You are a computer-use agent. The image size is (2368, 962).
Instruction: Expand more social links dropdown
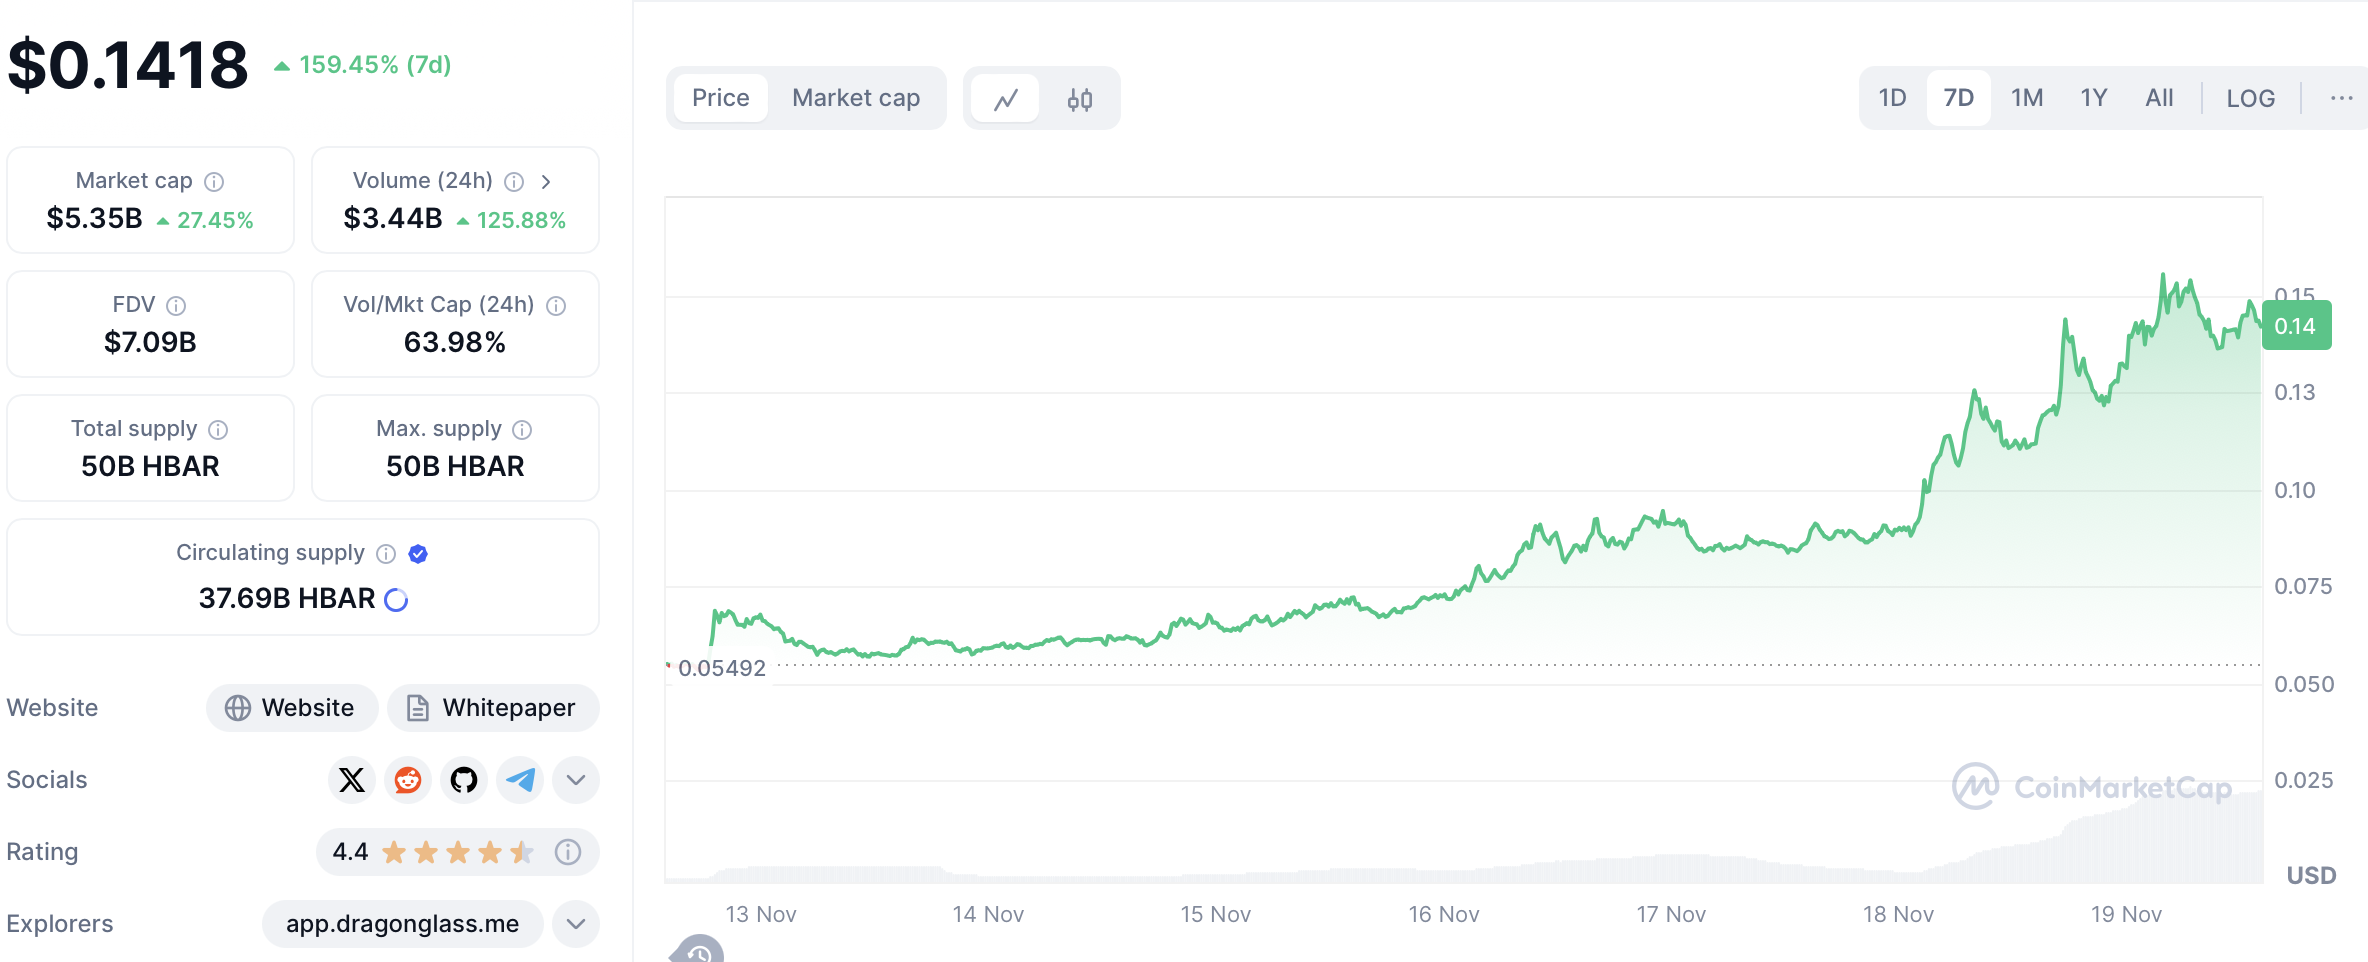[x=576, y=780]
